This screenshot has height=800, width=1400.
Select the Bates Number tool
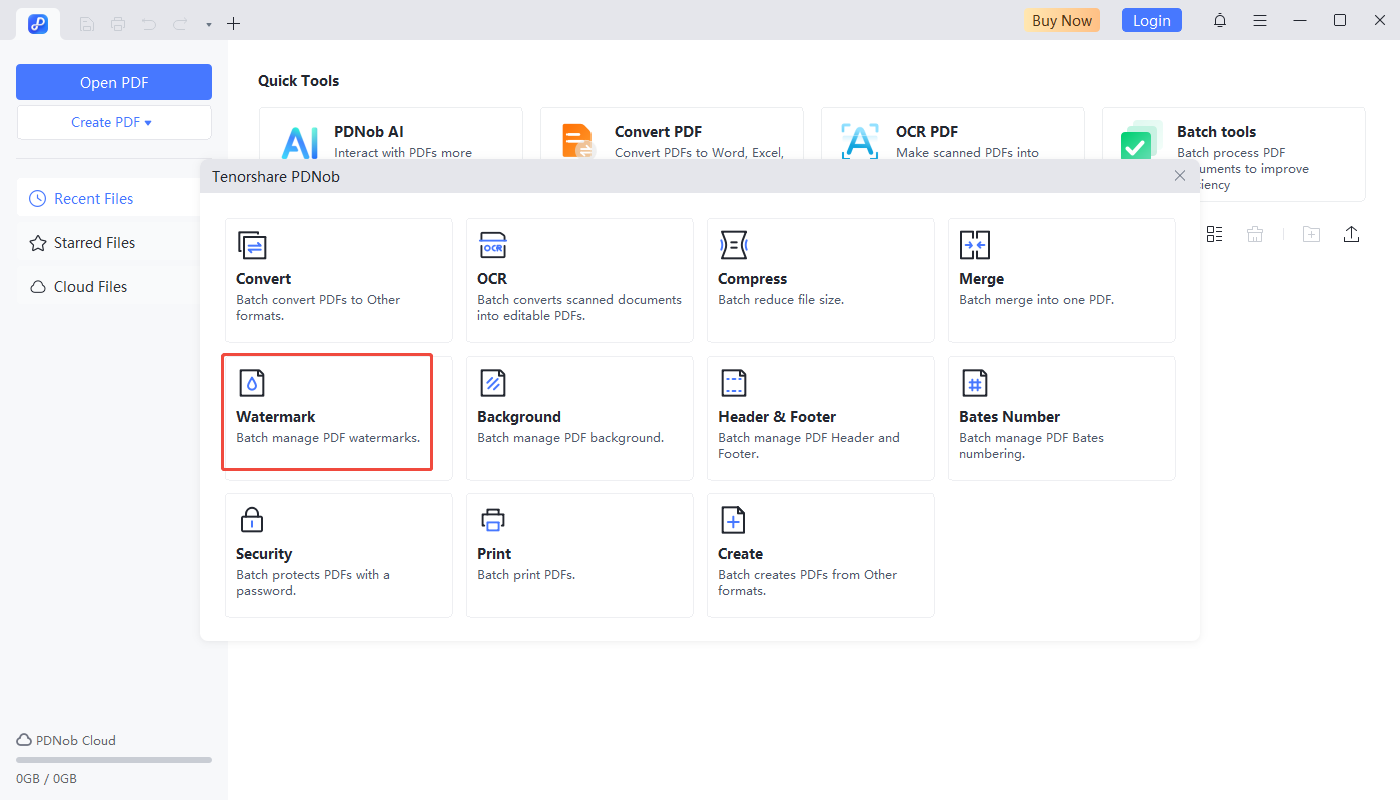click(x=1061, y=418)
